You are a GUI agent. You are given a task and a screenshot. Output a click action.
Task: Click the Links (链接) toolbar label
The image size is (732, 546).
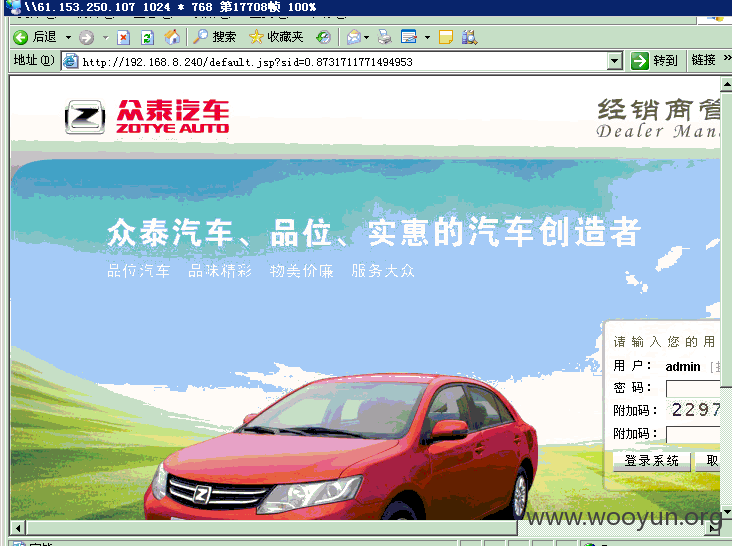click(703, 60)
